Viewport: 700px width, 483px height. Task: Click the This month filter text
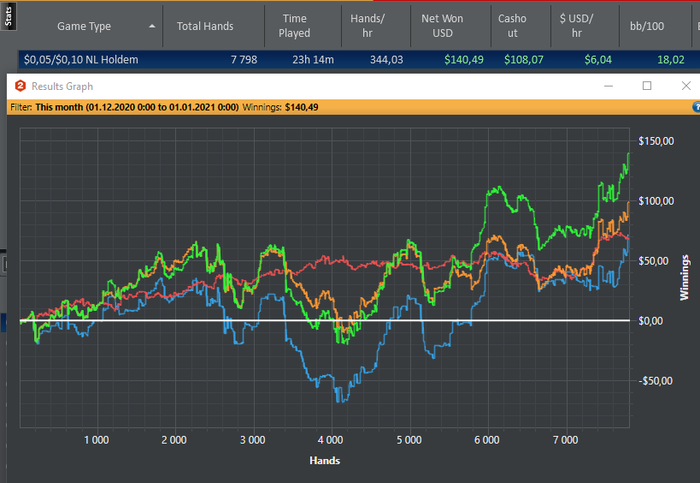pos(137,107)
